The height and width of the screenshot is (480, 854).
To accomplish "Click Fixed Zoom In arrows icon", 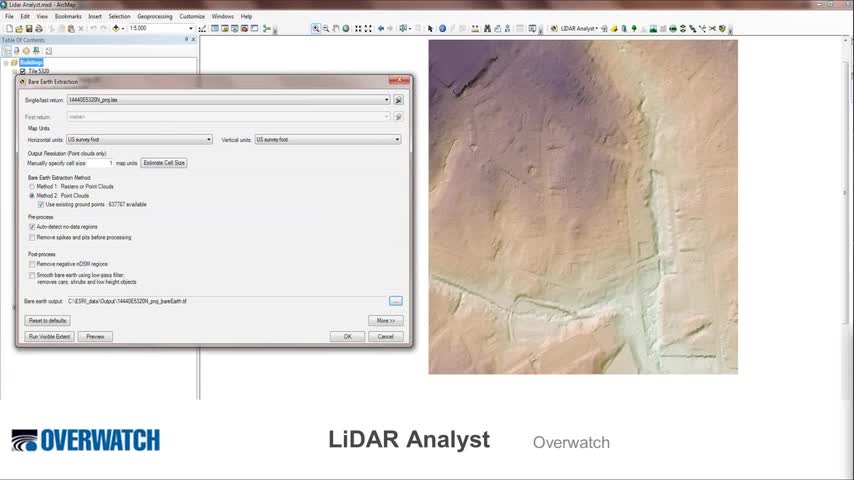I will (358, 28).
